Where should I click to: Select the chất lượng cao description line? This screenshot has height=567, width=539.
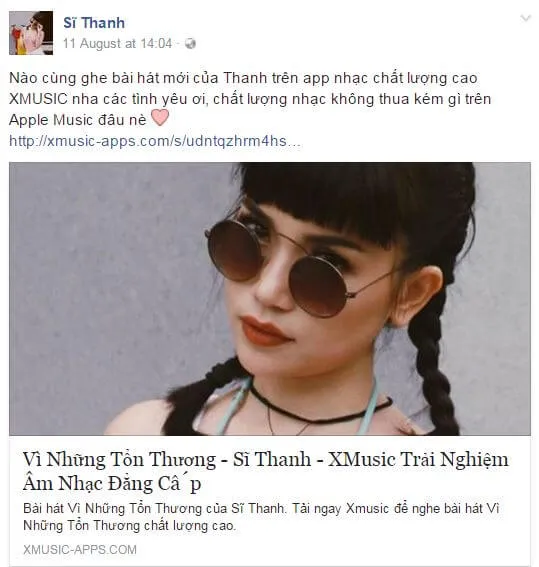[129, 525]
